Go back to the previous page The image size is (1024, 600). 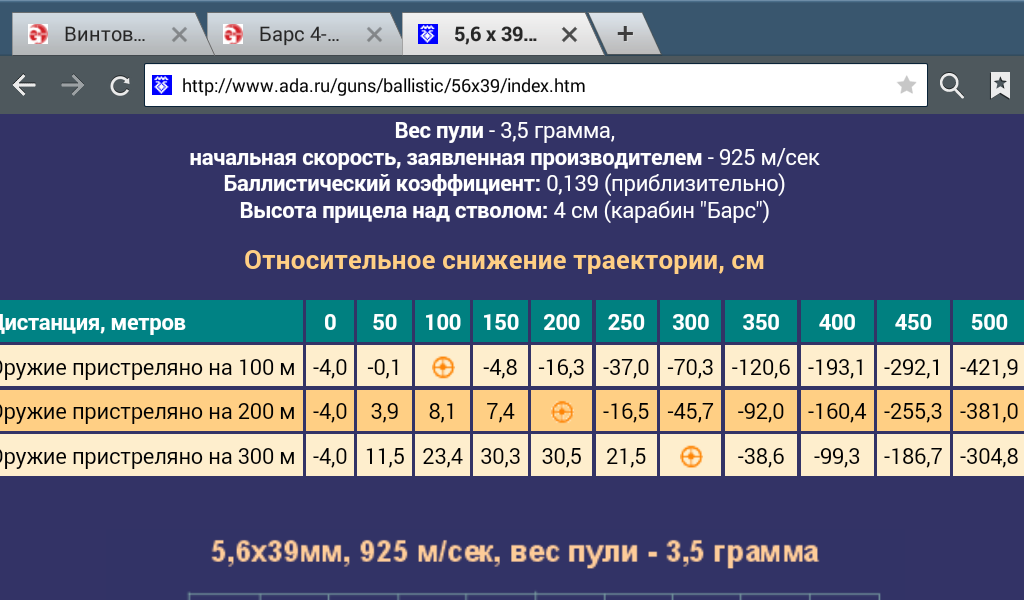[x=24, y=86]
